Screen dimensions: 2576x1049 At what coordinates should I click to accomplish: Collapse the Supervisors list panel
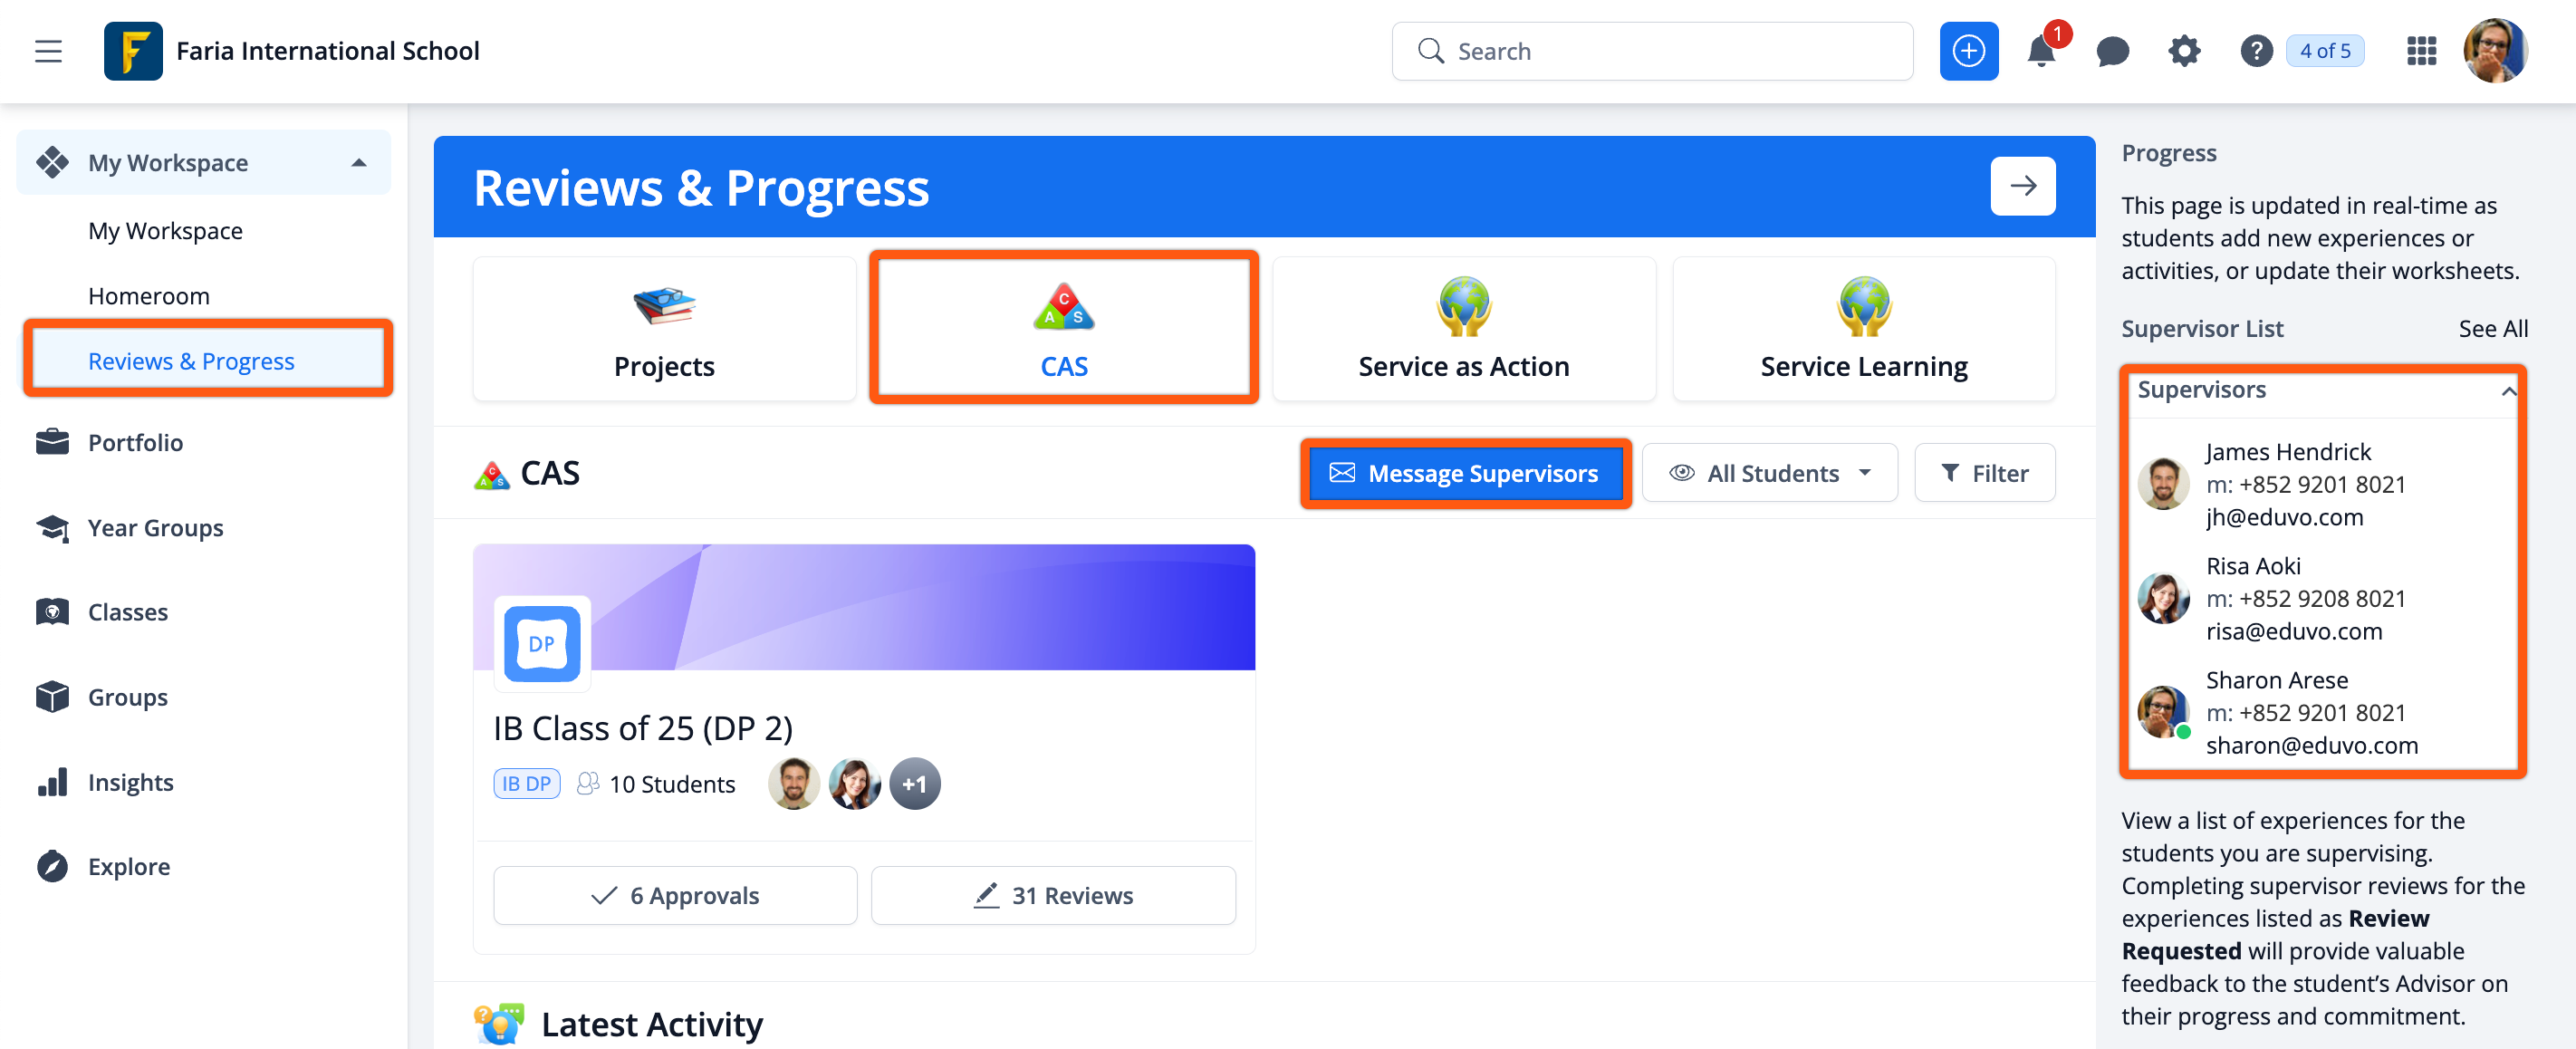point(2507,391)
